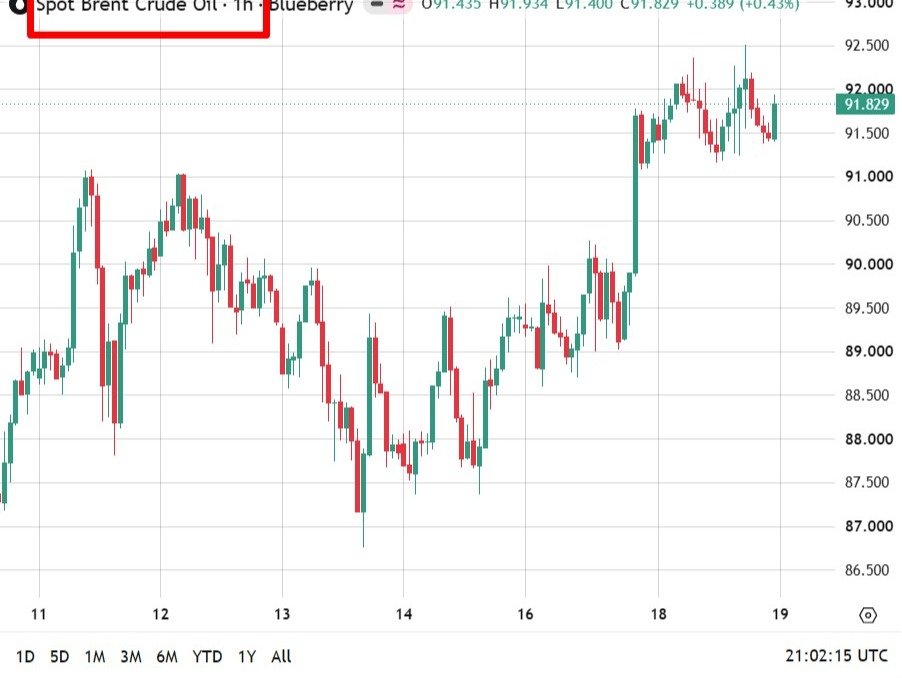Switch to the 3M range
This screenshot has width=902, height=678.
pos(131,657)
